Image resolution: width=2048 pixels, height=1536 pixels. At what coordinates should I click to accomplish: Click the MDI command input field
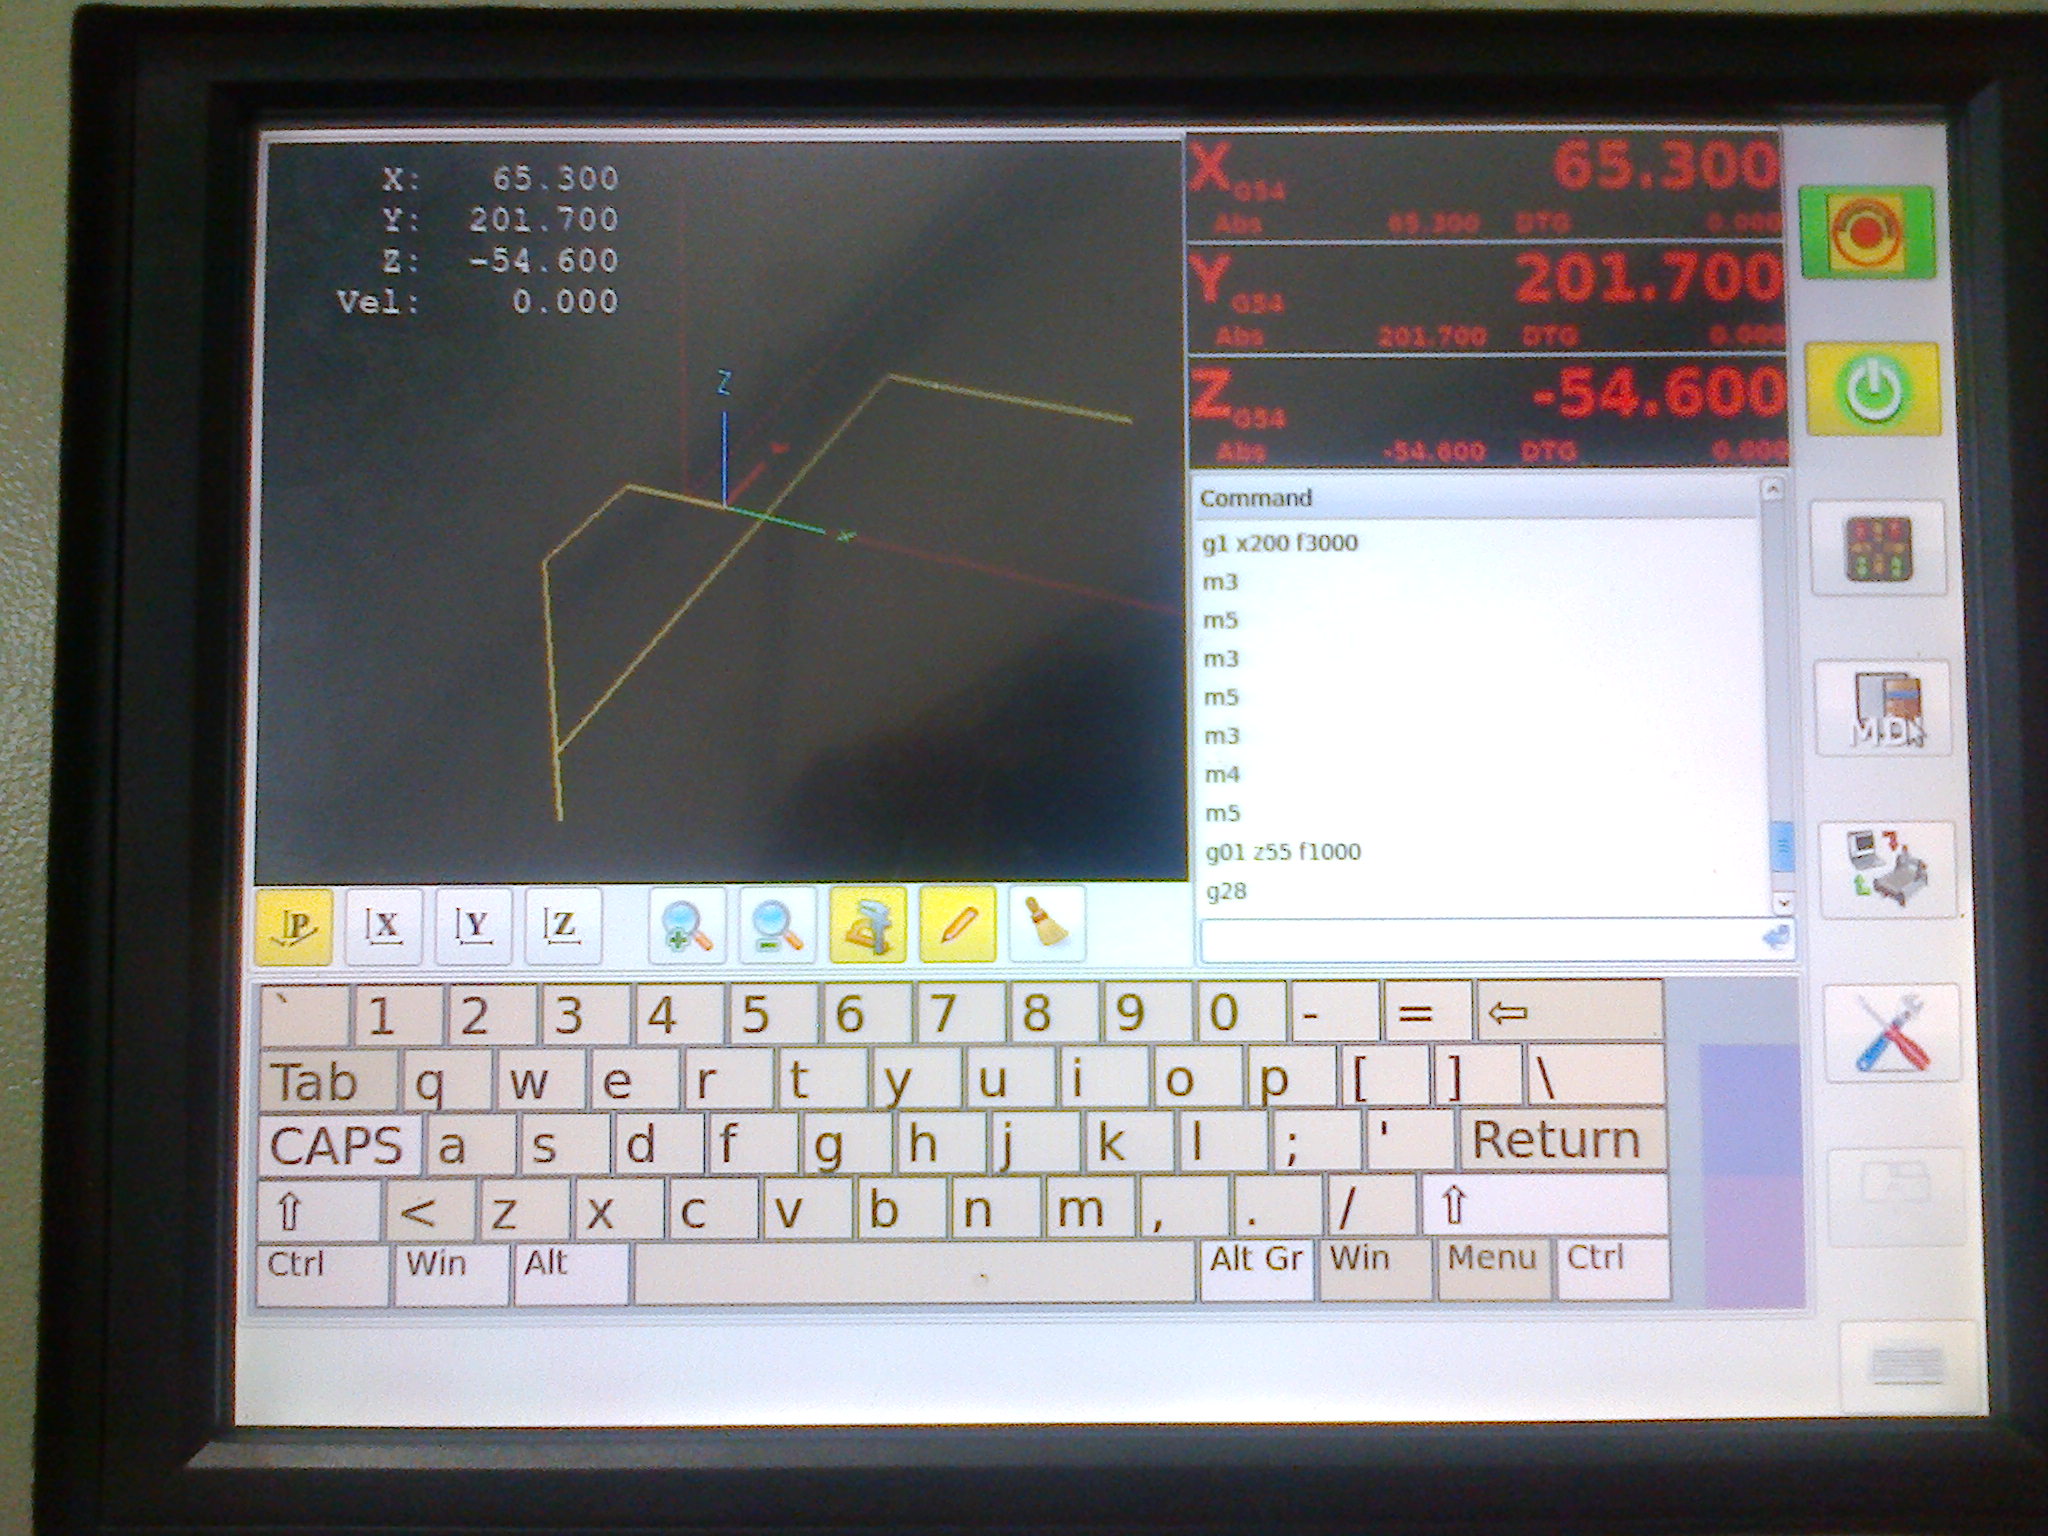click(x=1480, y=940)
